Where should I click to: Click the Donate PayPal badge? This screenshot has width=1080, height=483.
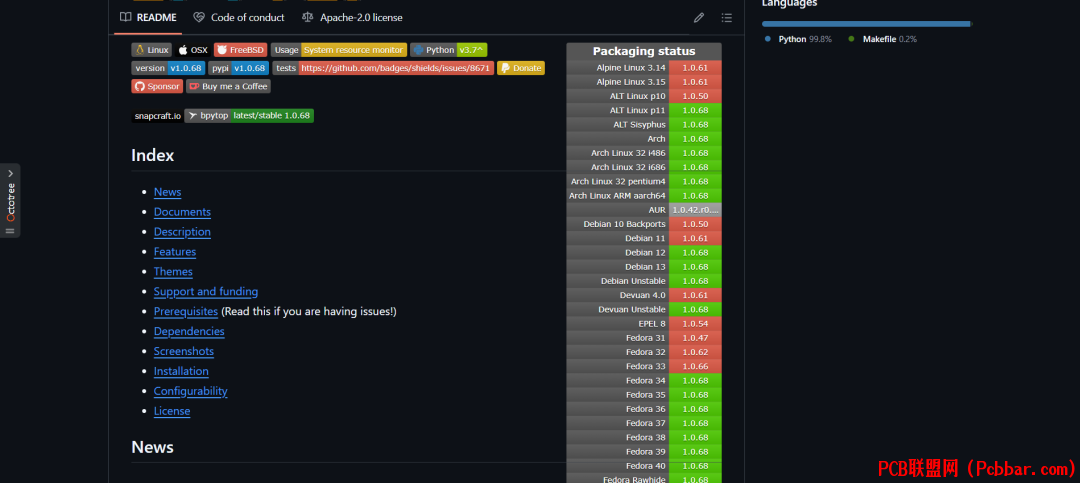[x=521, y=68]
